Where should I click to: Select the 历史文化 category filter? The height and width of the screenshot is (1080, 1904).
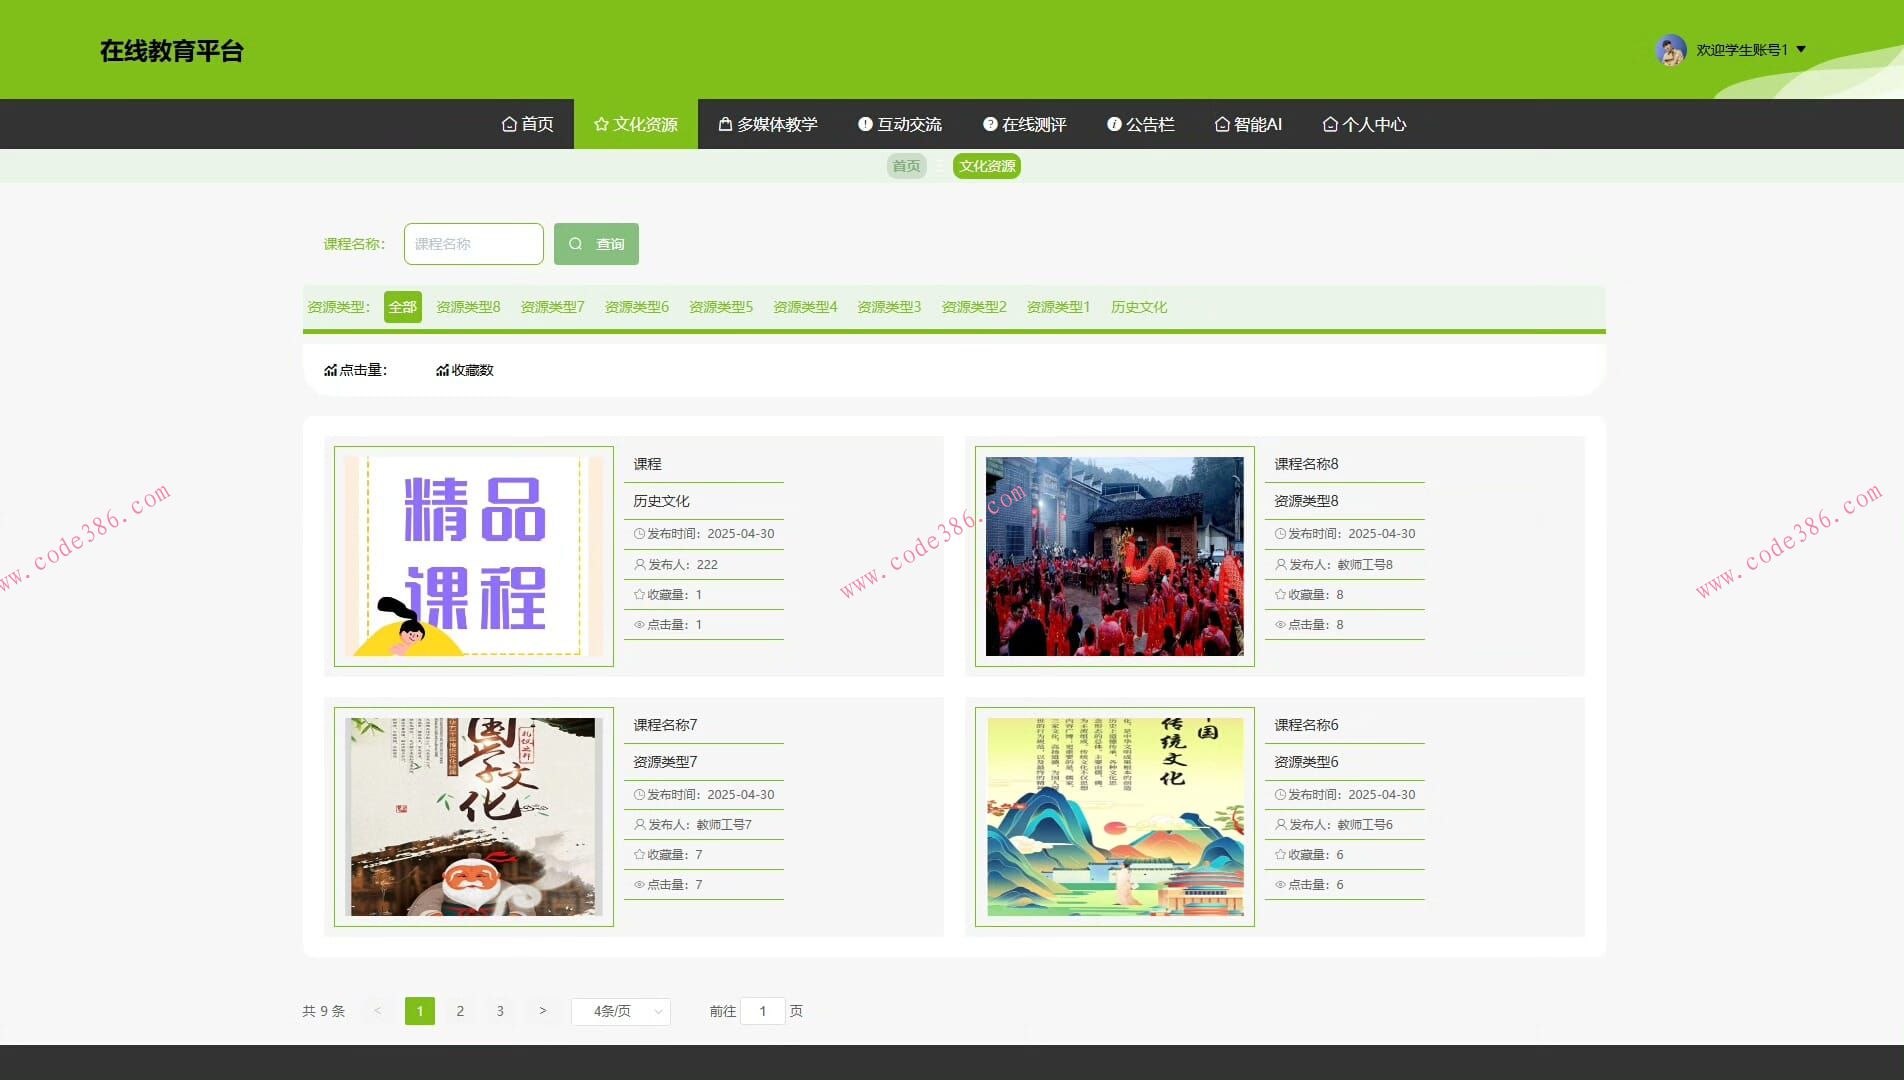(x=1139, y=307)
